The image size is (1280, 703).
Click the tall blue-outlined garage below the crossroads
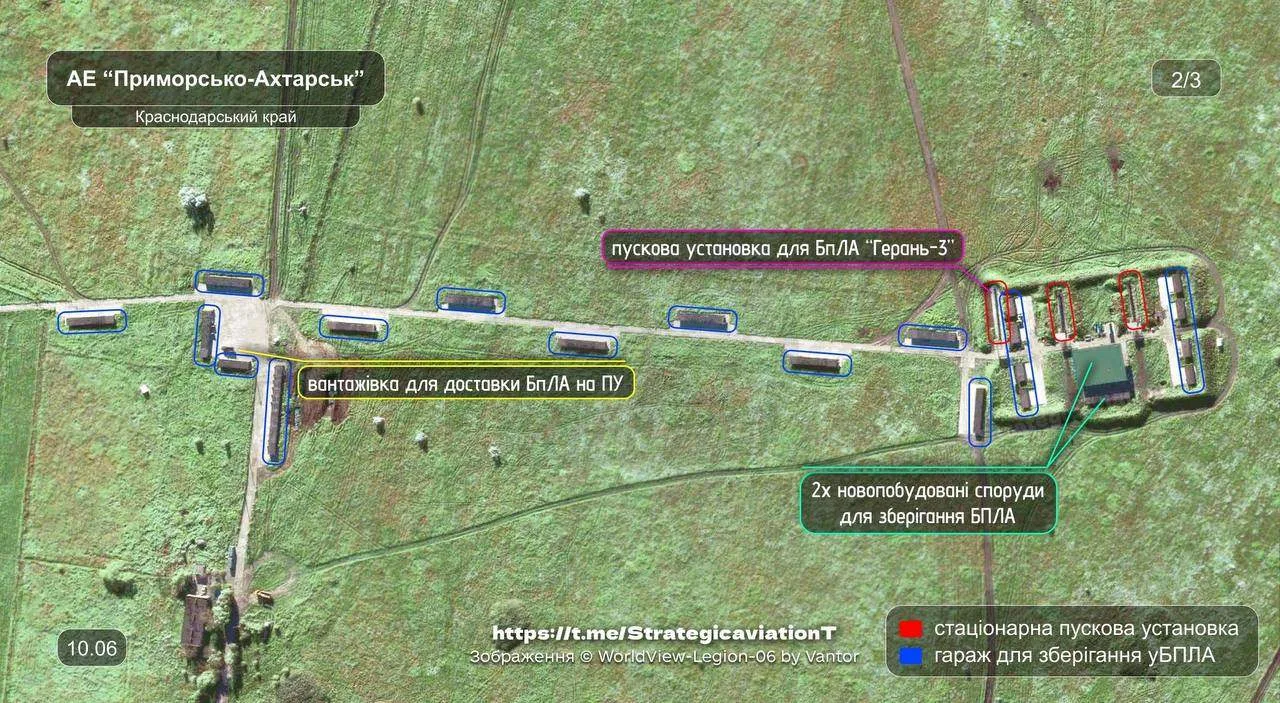point(275,411)
